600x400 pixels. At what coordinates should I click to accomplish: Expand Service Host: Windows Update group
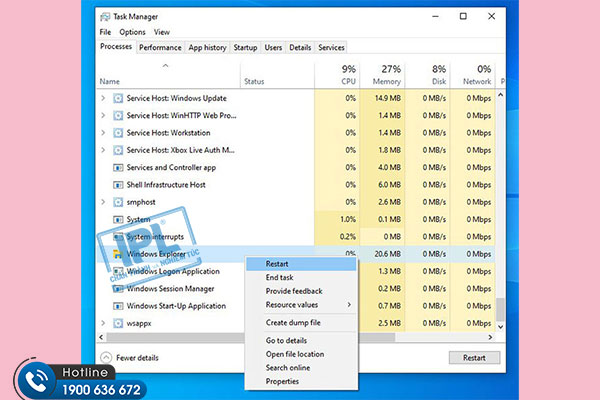[x=103, y=98]
